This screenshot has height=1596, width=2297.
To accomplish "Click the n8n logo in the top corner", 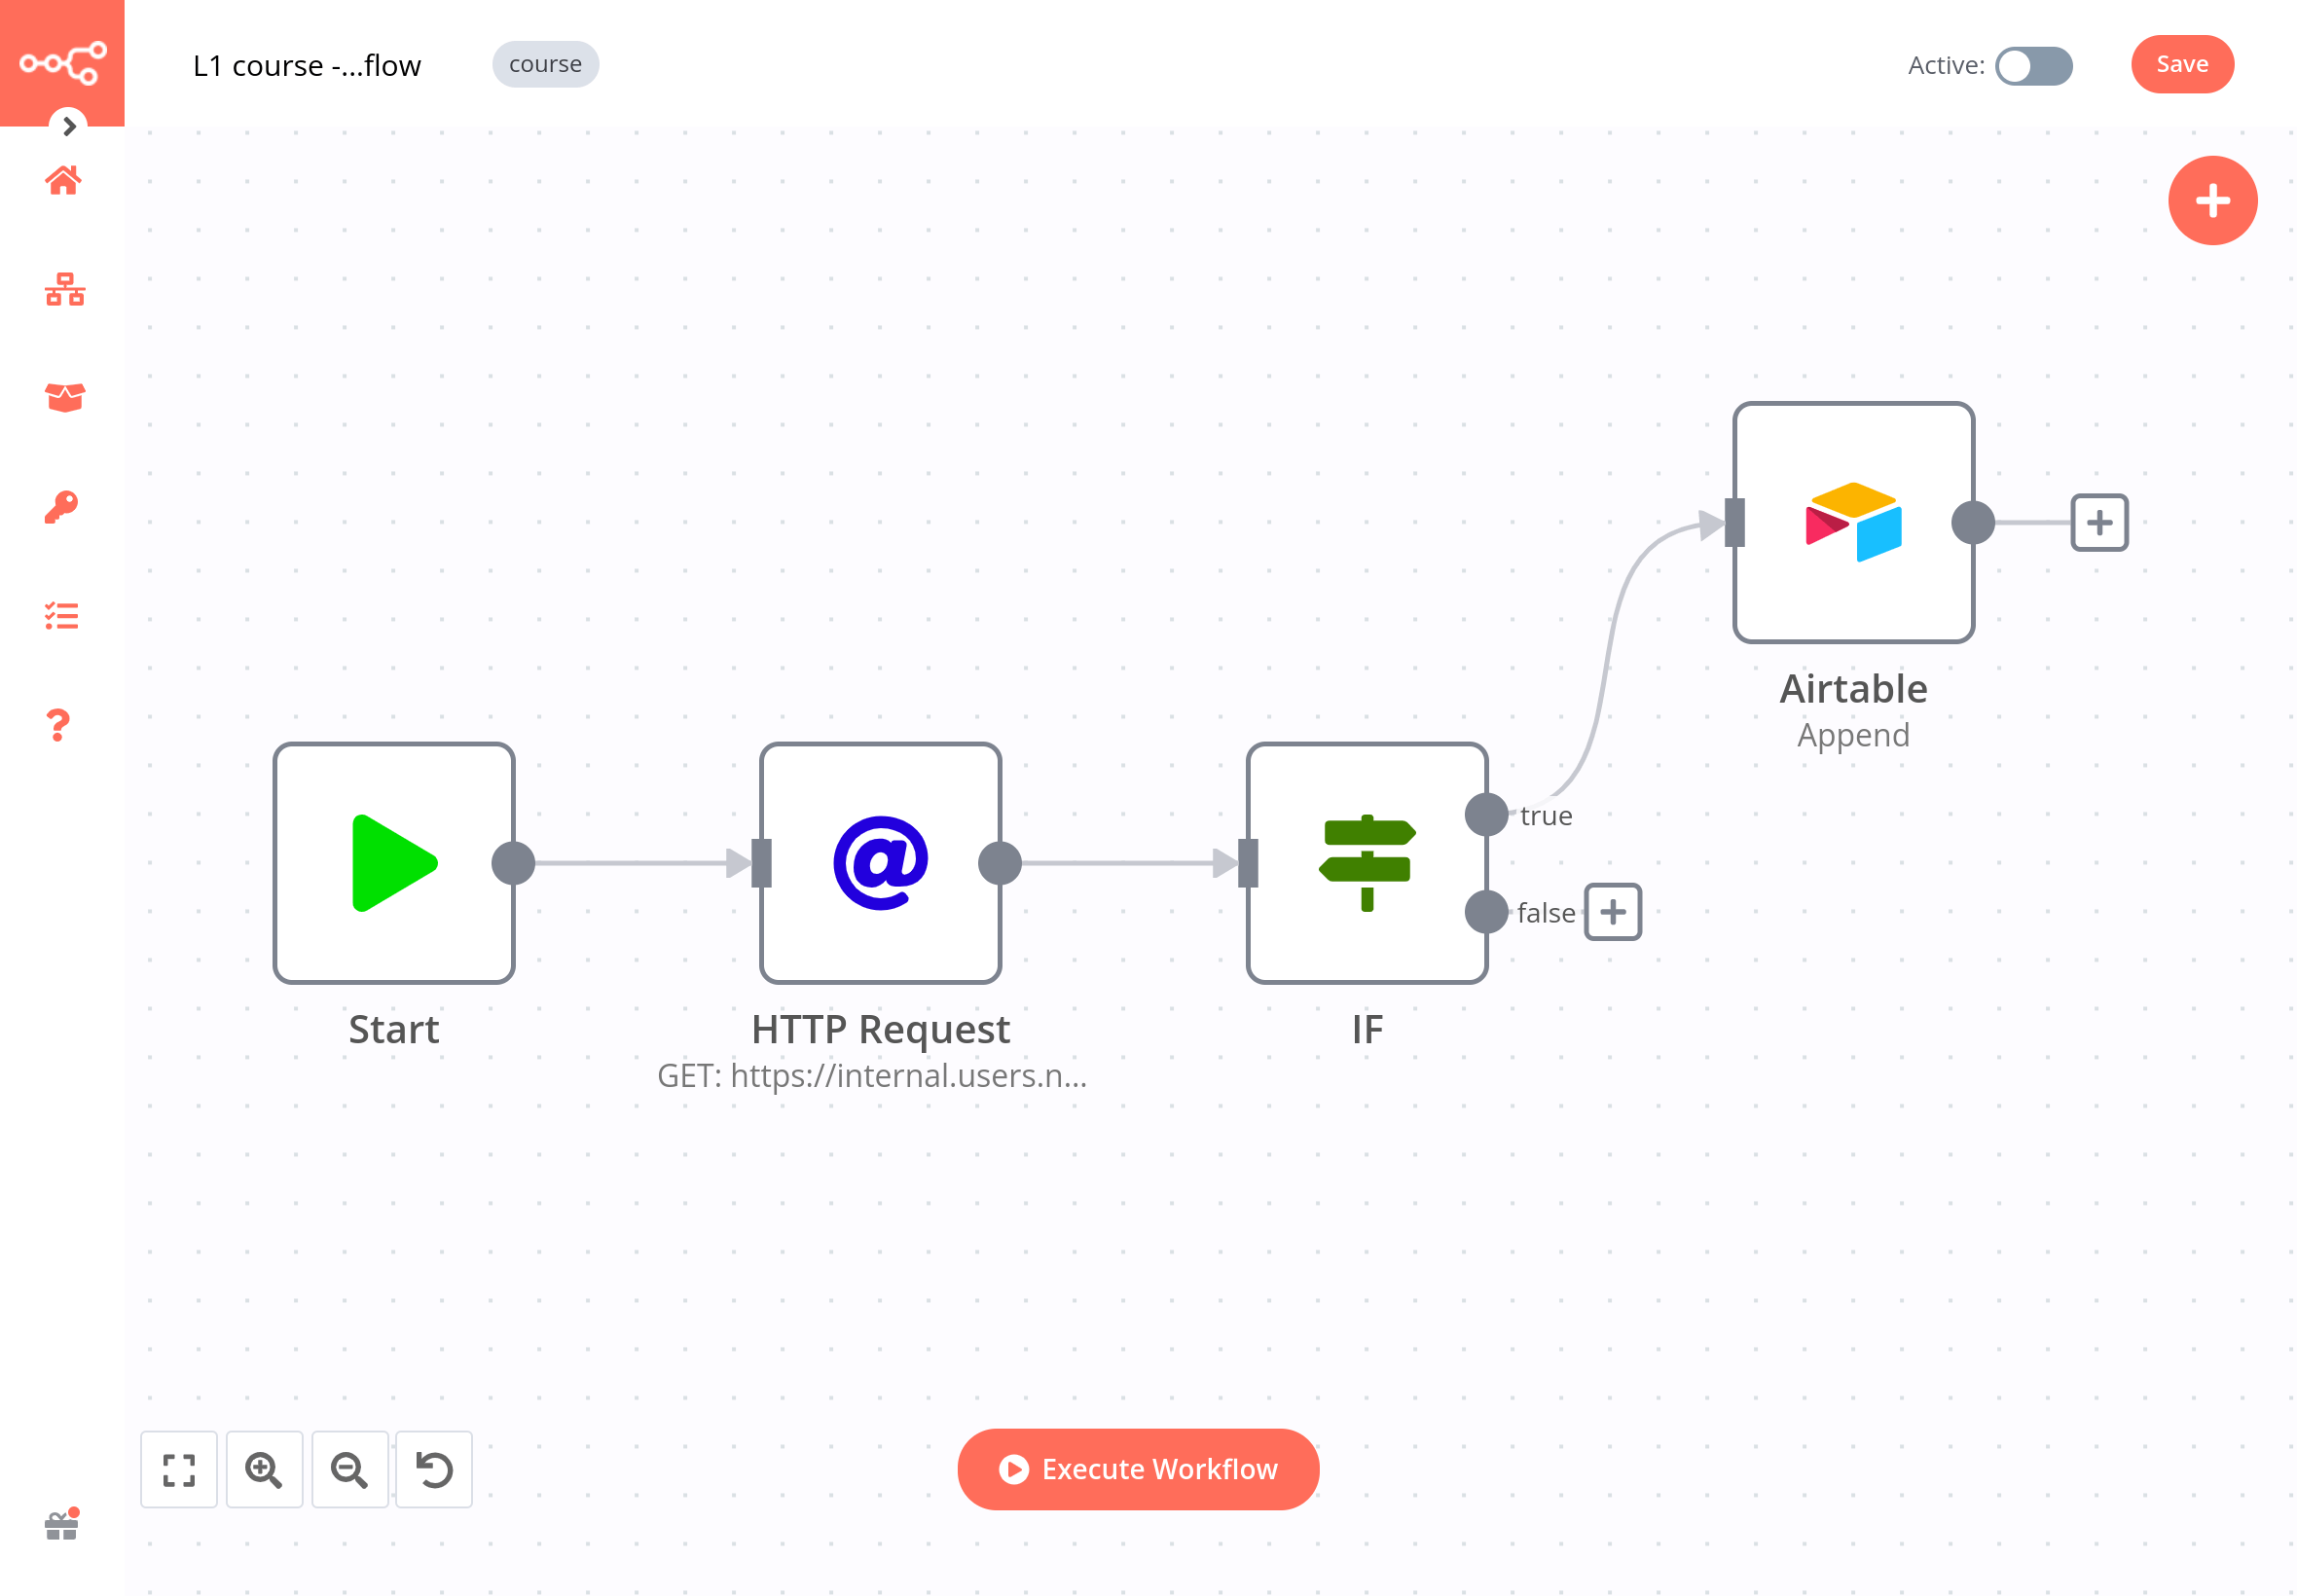I will [62, 62].
